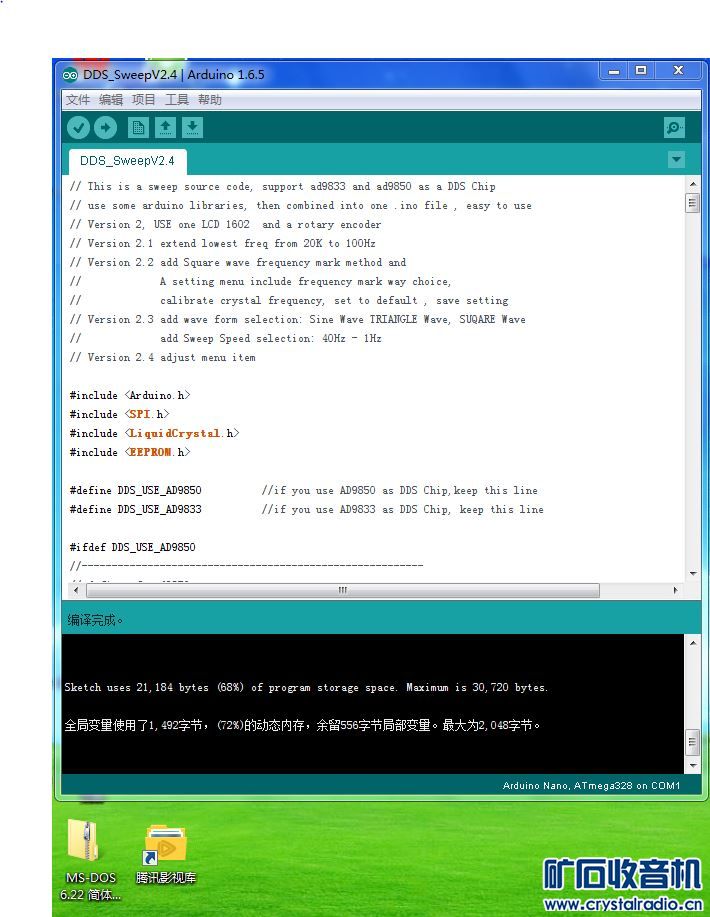
Task: Close the Arduino IDE window
Action: point(678,71)
